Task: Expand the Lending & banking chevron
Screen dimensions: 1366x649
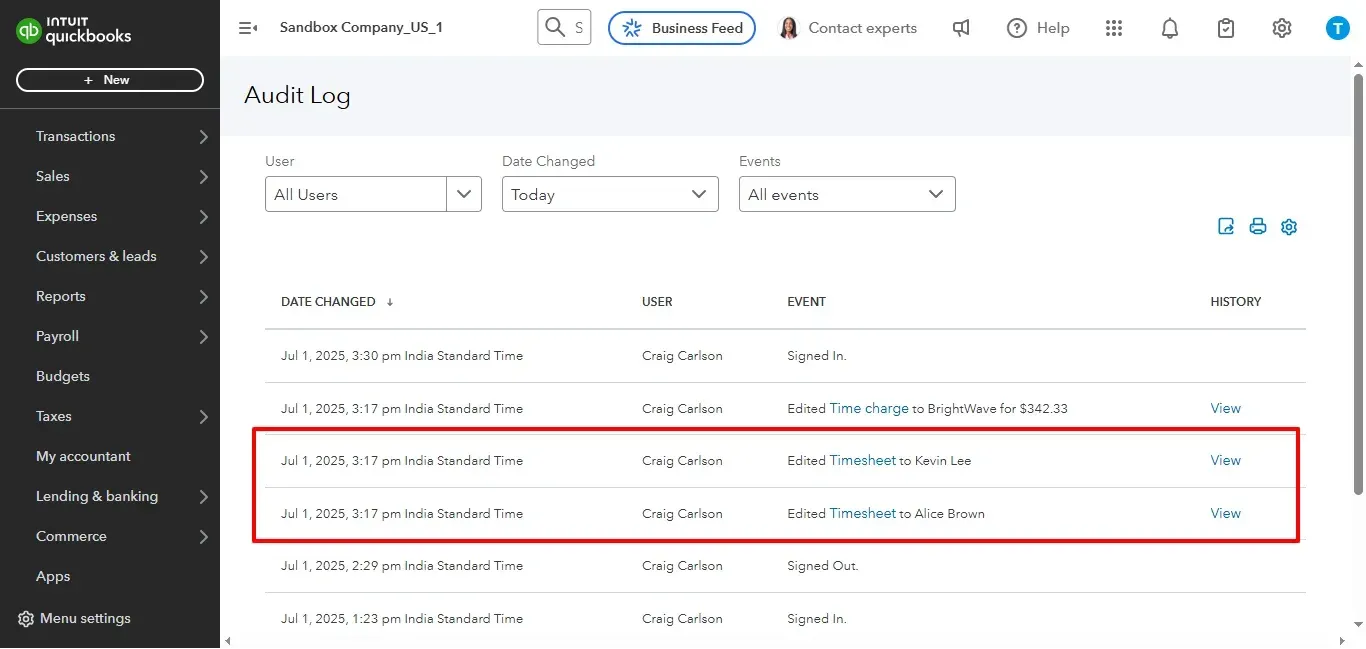Action: [203, 497]
